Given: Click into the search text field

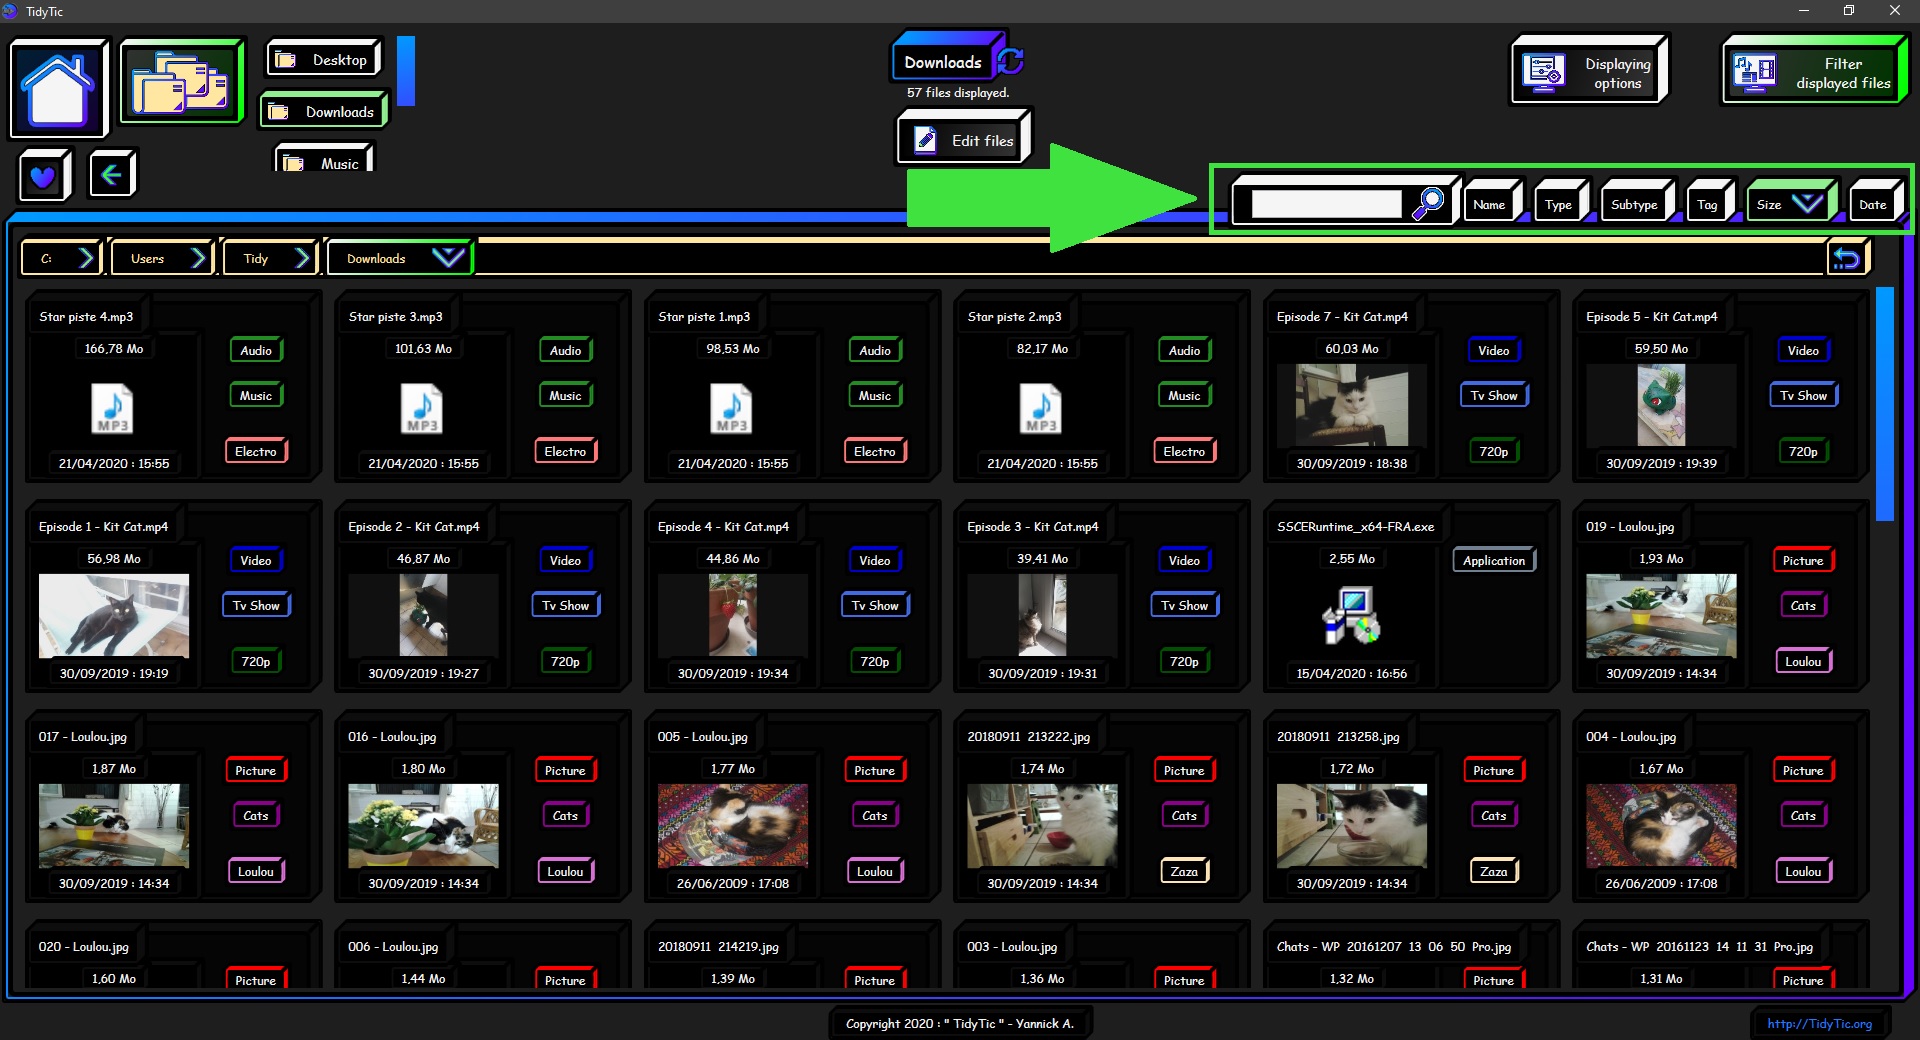Looking at the screenshot, I should point(1327,204).
